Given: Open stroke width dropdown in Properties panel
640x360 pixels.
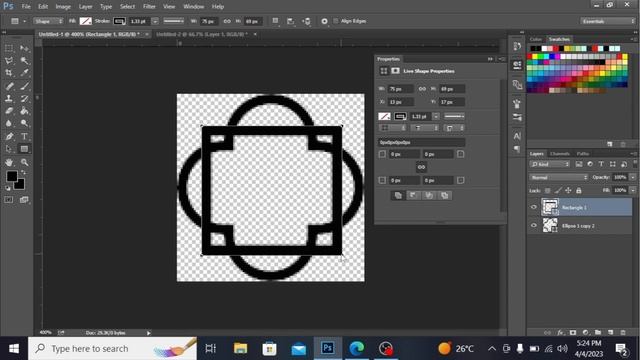Looking at the screenshot, I should 436,116.
